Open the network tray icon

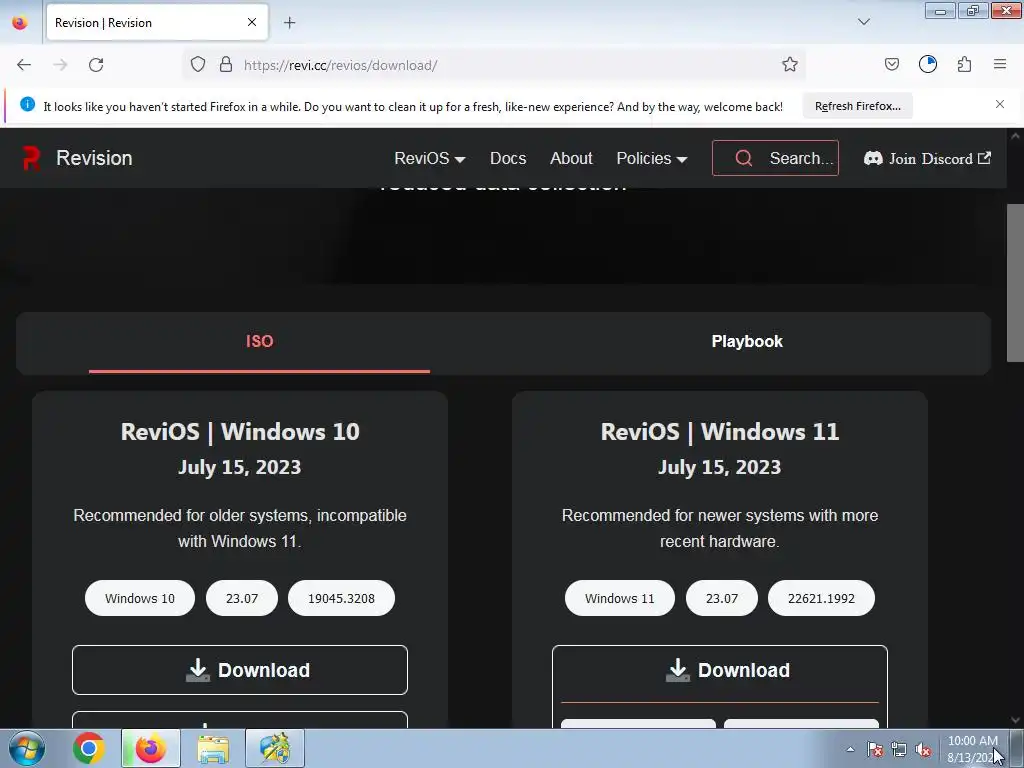(899, 749)
